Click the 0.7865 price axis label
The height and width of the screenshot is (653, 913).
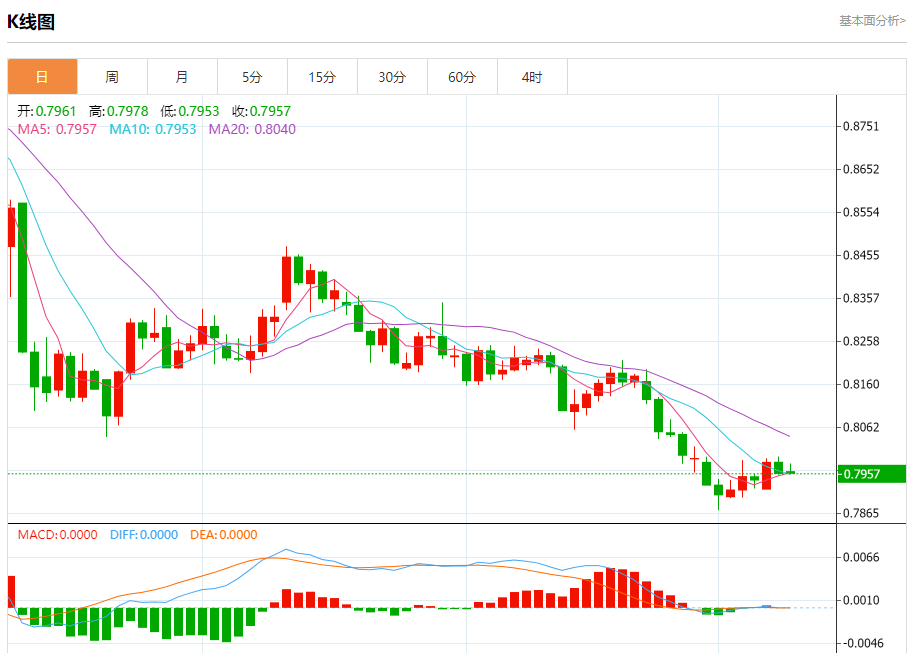(x=861, y=513)
